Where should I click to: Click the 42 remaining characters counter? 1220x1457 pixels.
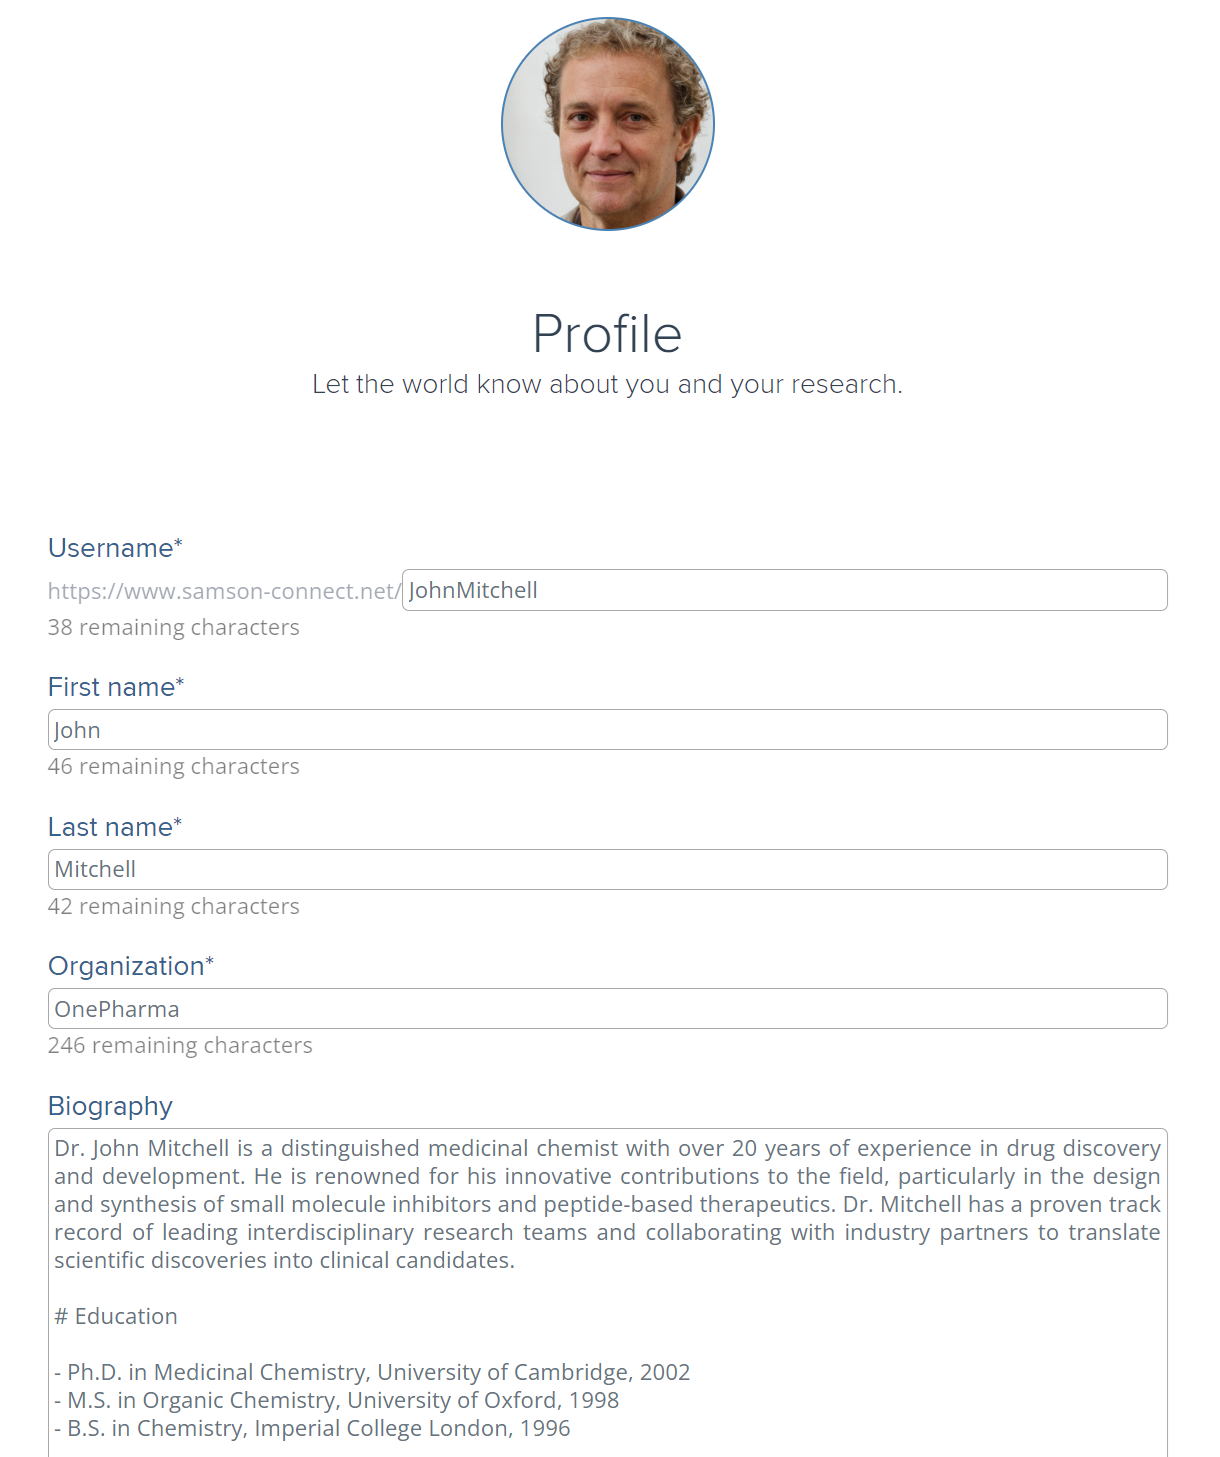click(x=173, y=906)
